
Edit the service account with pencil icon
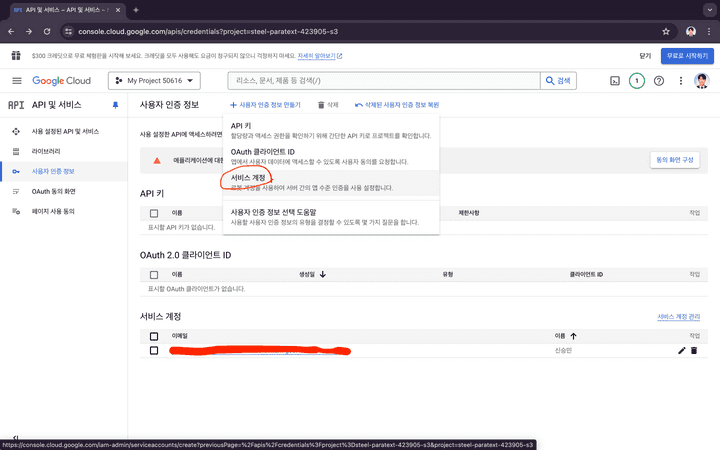[682, 351]
